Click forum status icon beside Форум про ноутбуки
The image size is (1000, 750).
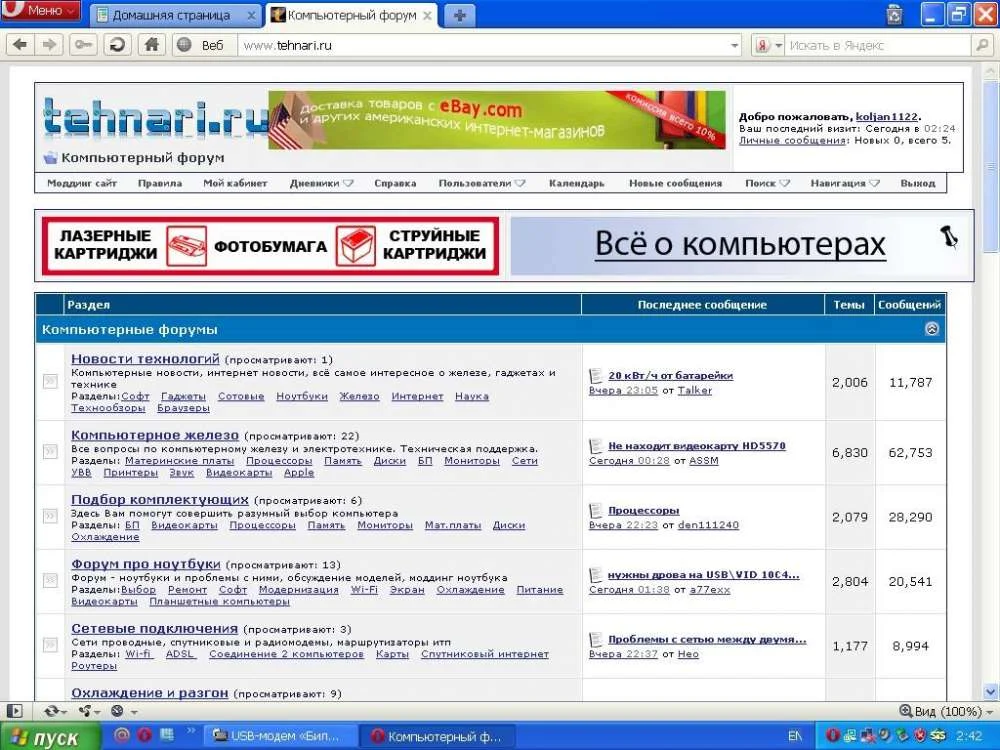pyautogui.click(x=50, y=580)
